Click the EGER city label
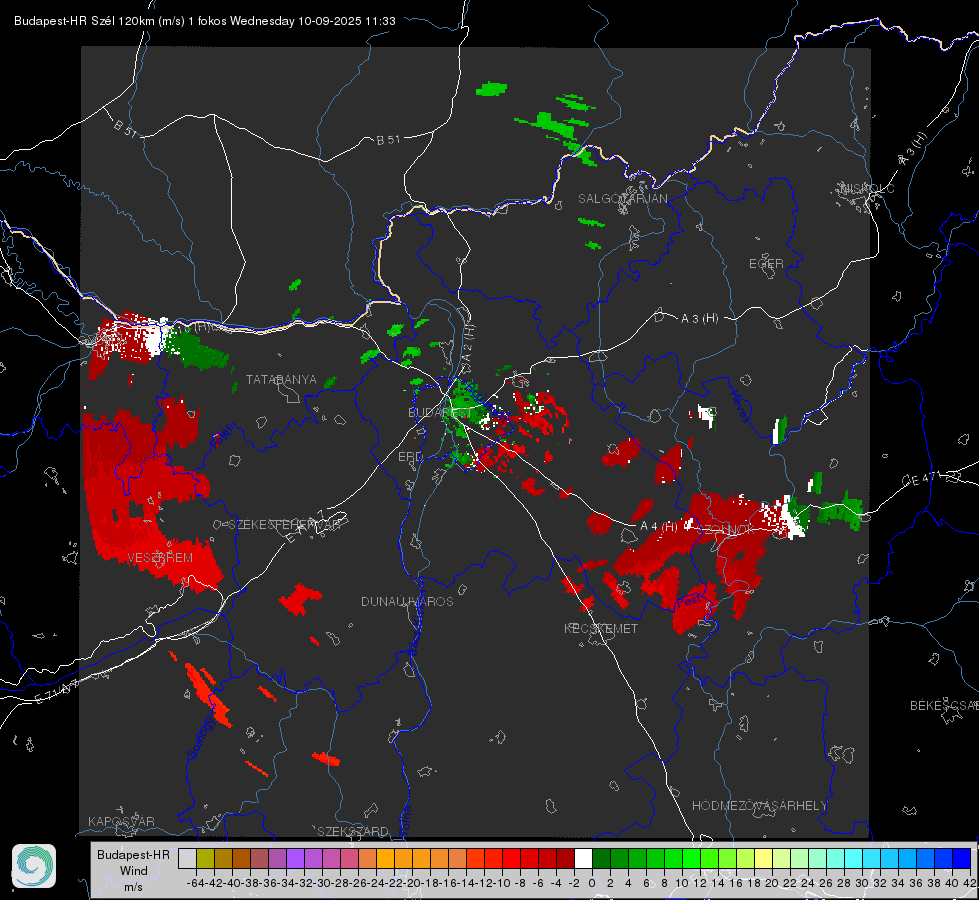The height and width of the screenshot is (900, 979). click(x=766, y=264)
